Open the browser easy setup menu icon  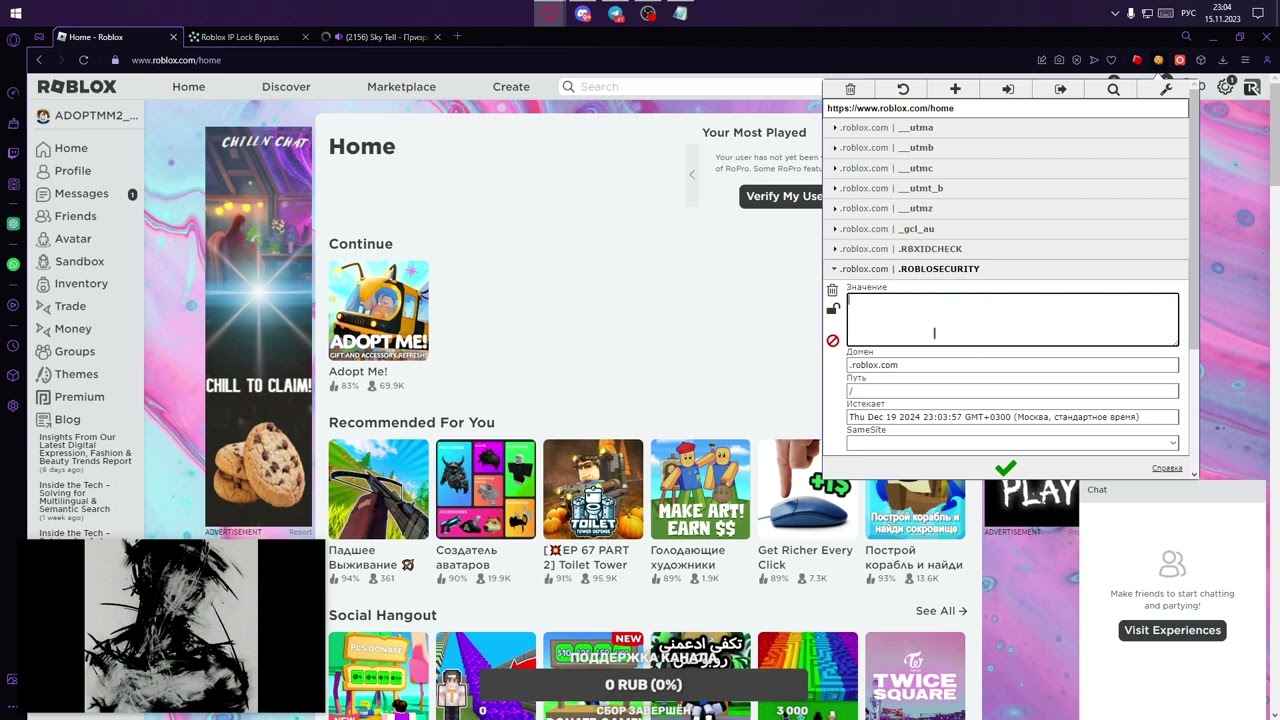pos(1244,60)
